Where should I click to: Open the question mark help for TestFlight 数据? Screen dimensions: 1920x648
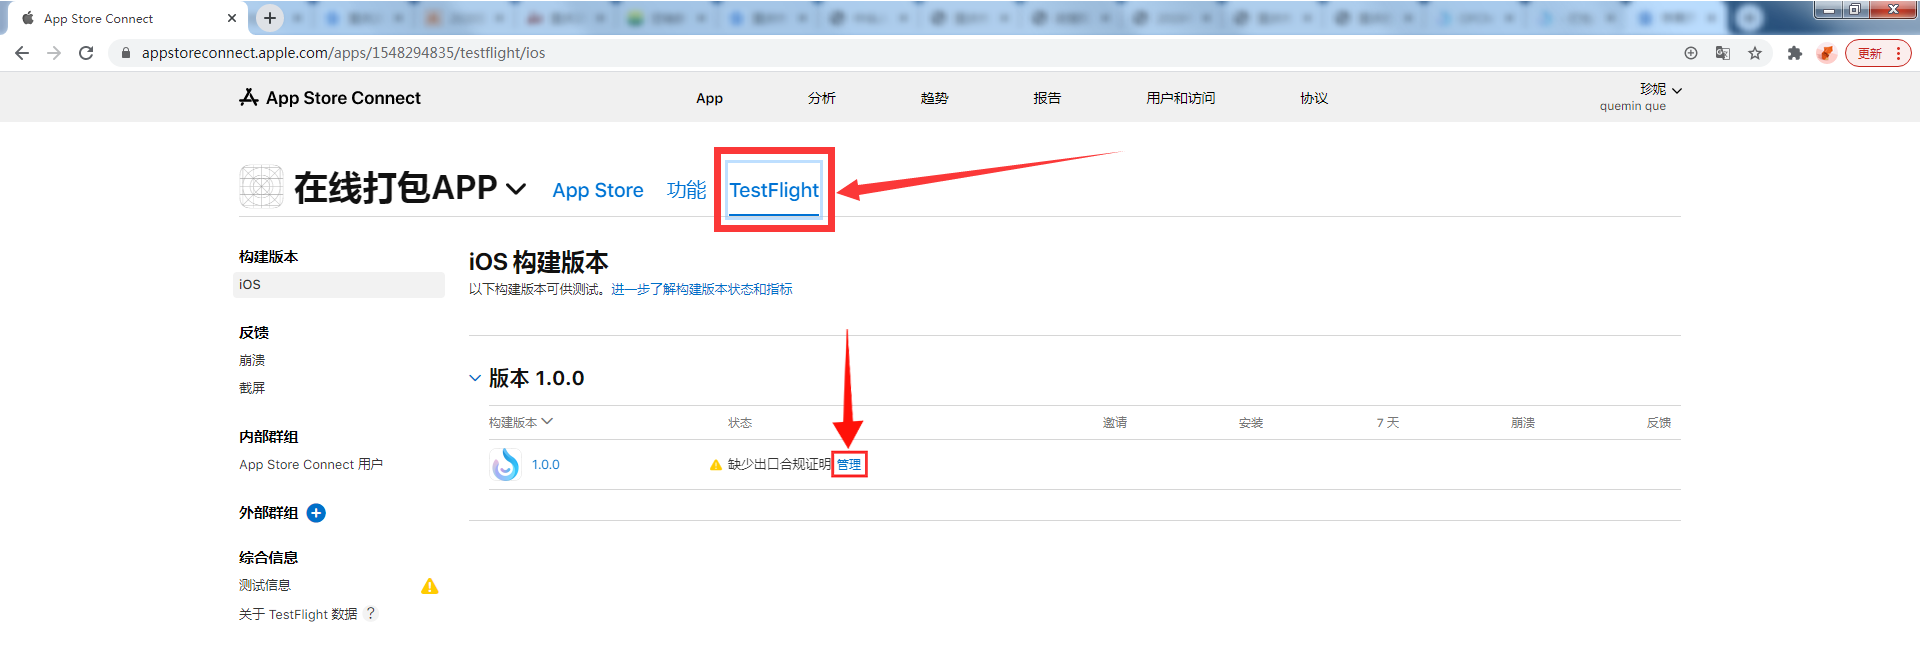click(x=371, y=613)
